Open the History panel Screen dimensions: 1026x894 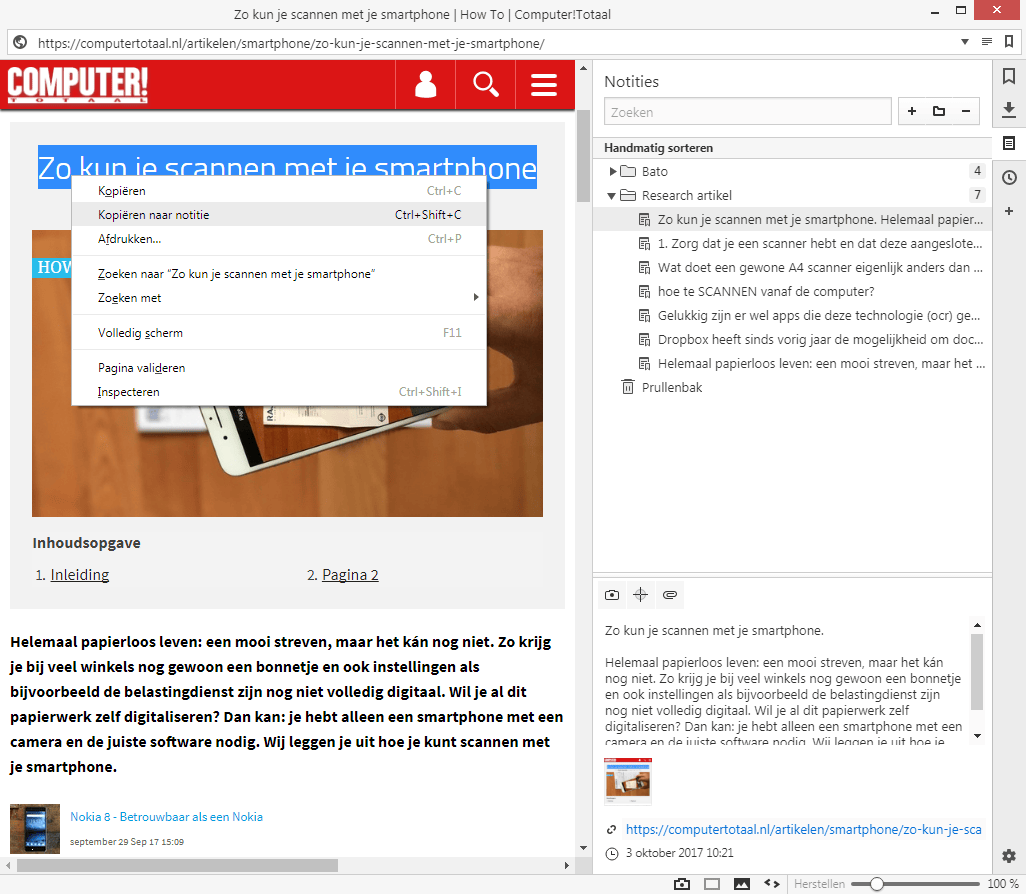[1009, 177]
